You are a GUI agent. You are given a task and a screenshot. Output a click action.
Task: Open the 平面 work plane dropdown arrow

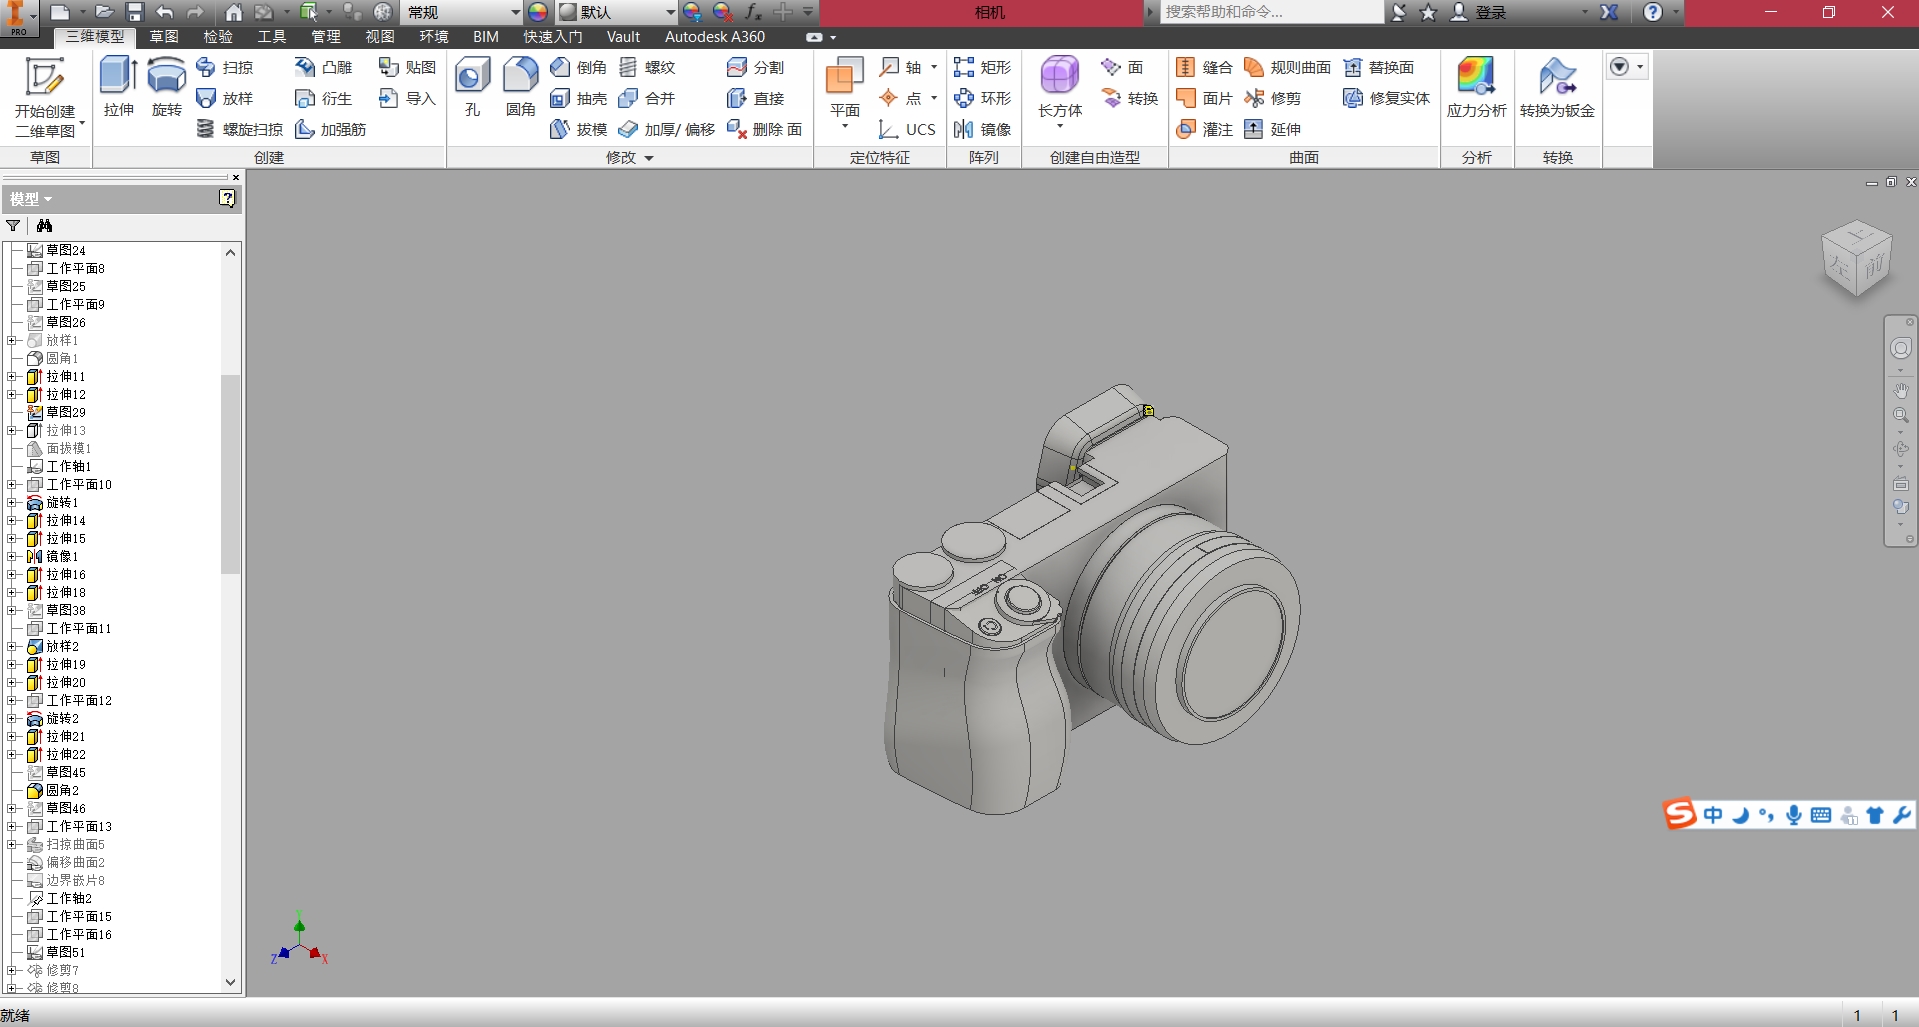coord(844,127)
